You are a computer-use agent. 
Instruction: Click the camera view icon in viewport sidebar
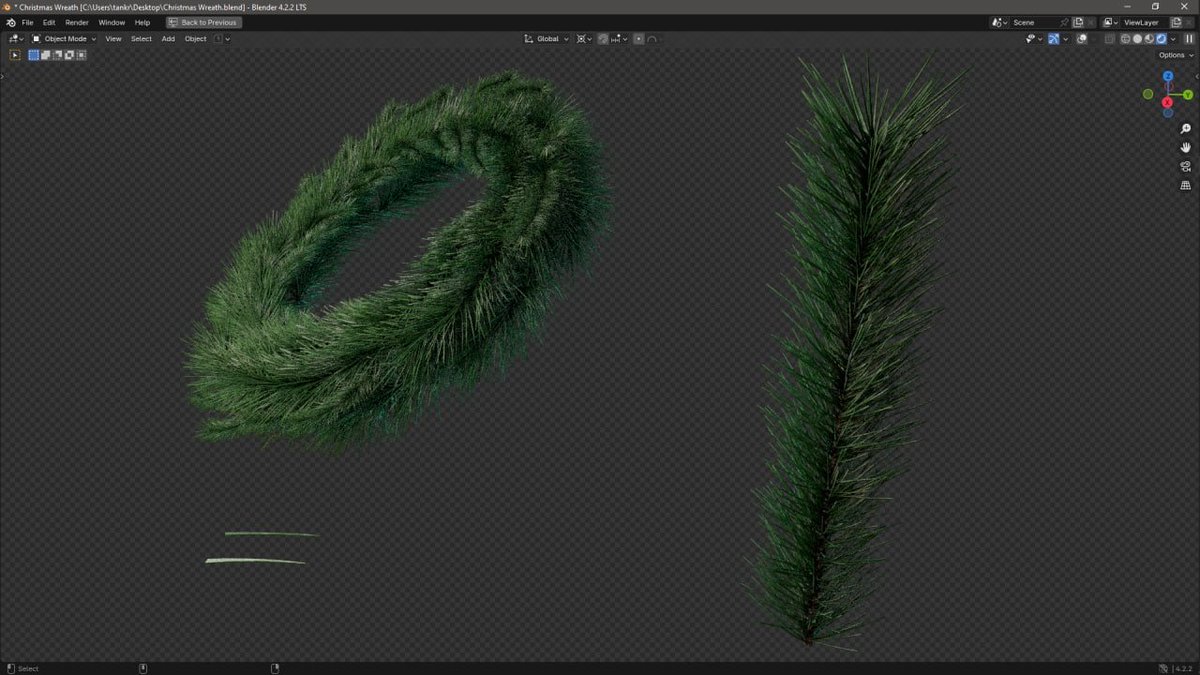(1185, 166)
